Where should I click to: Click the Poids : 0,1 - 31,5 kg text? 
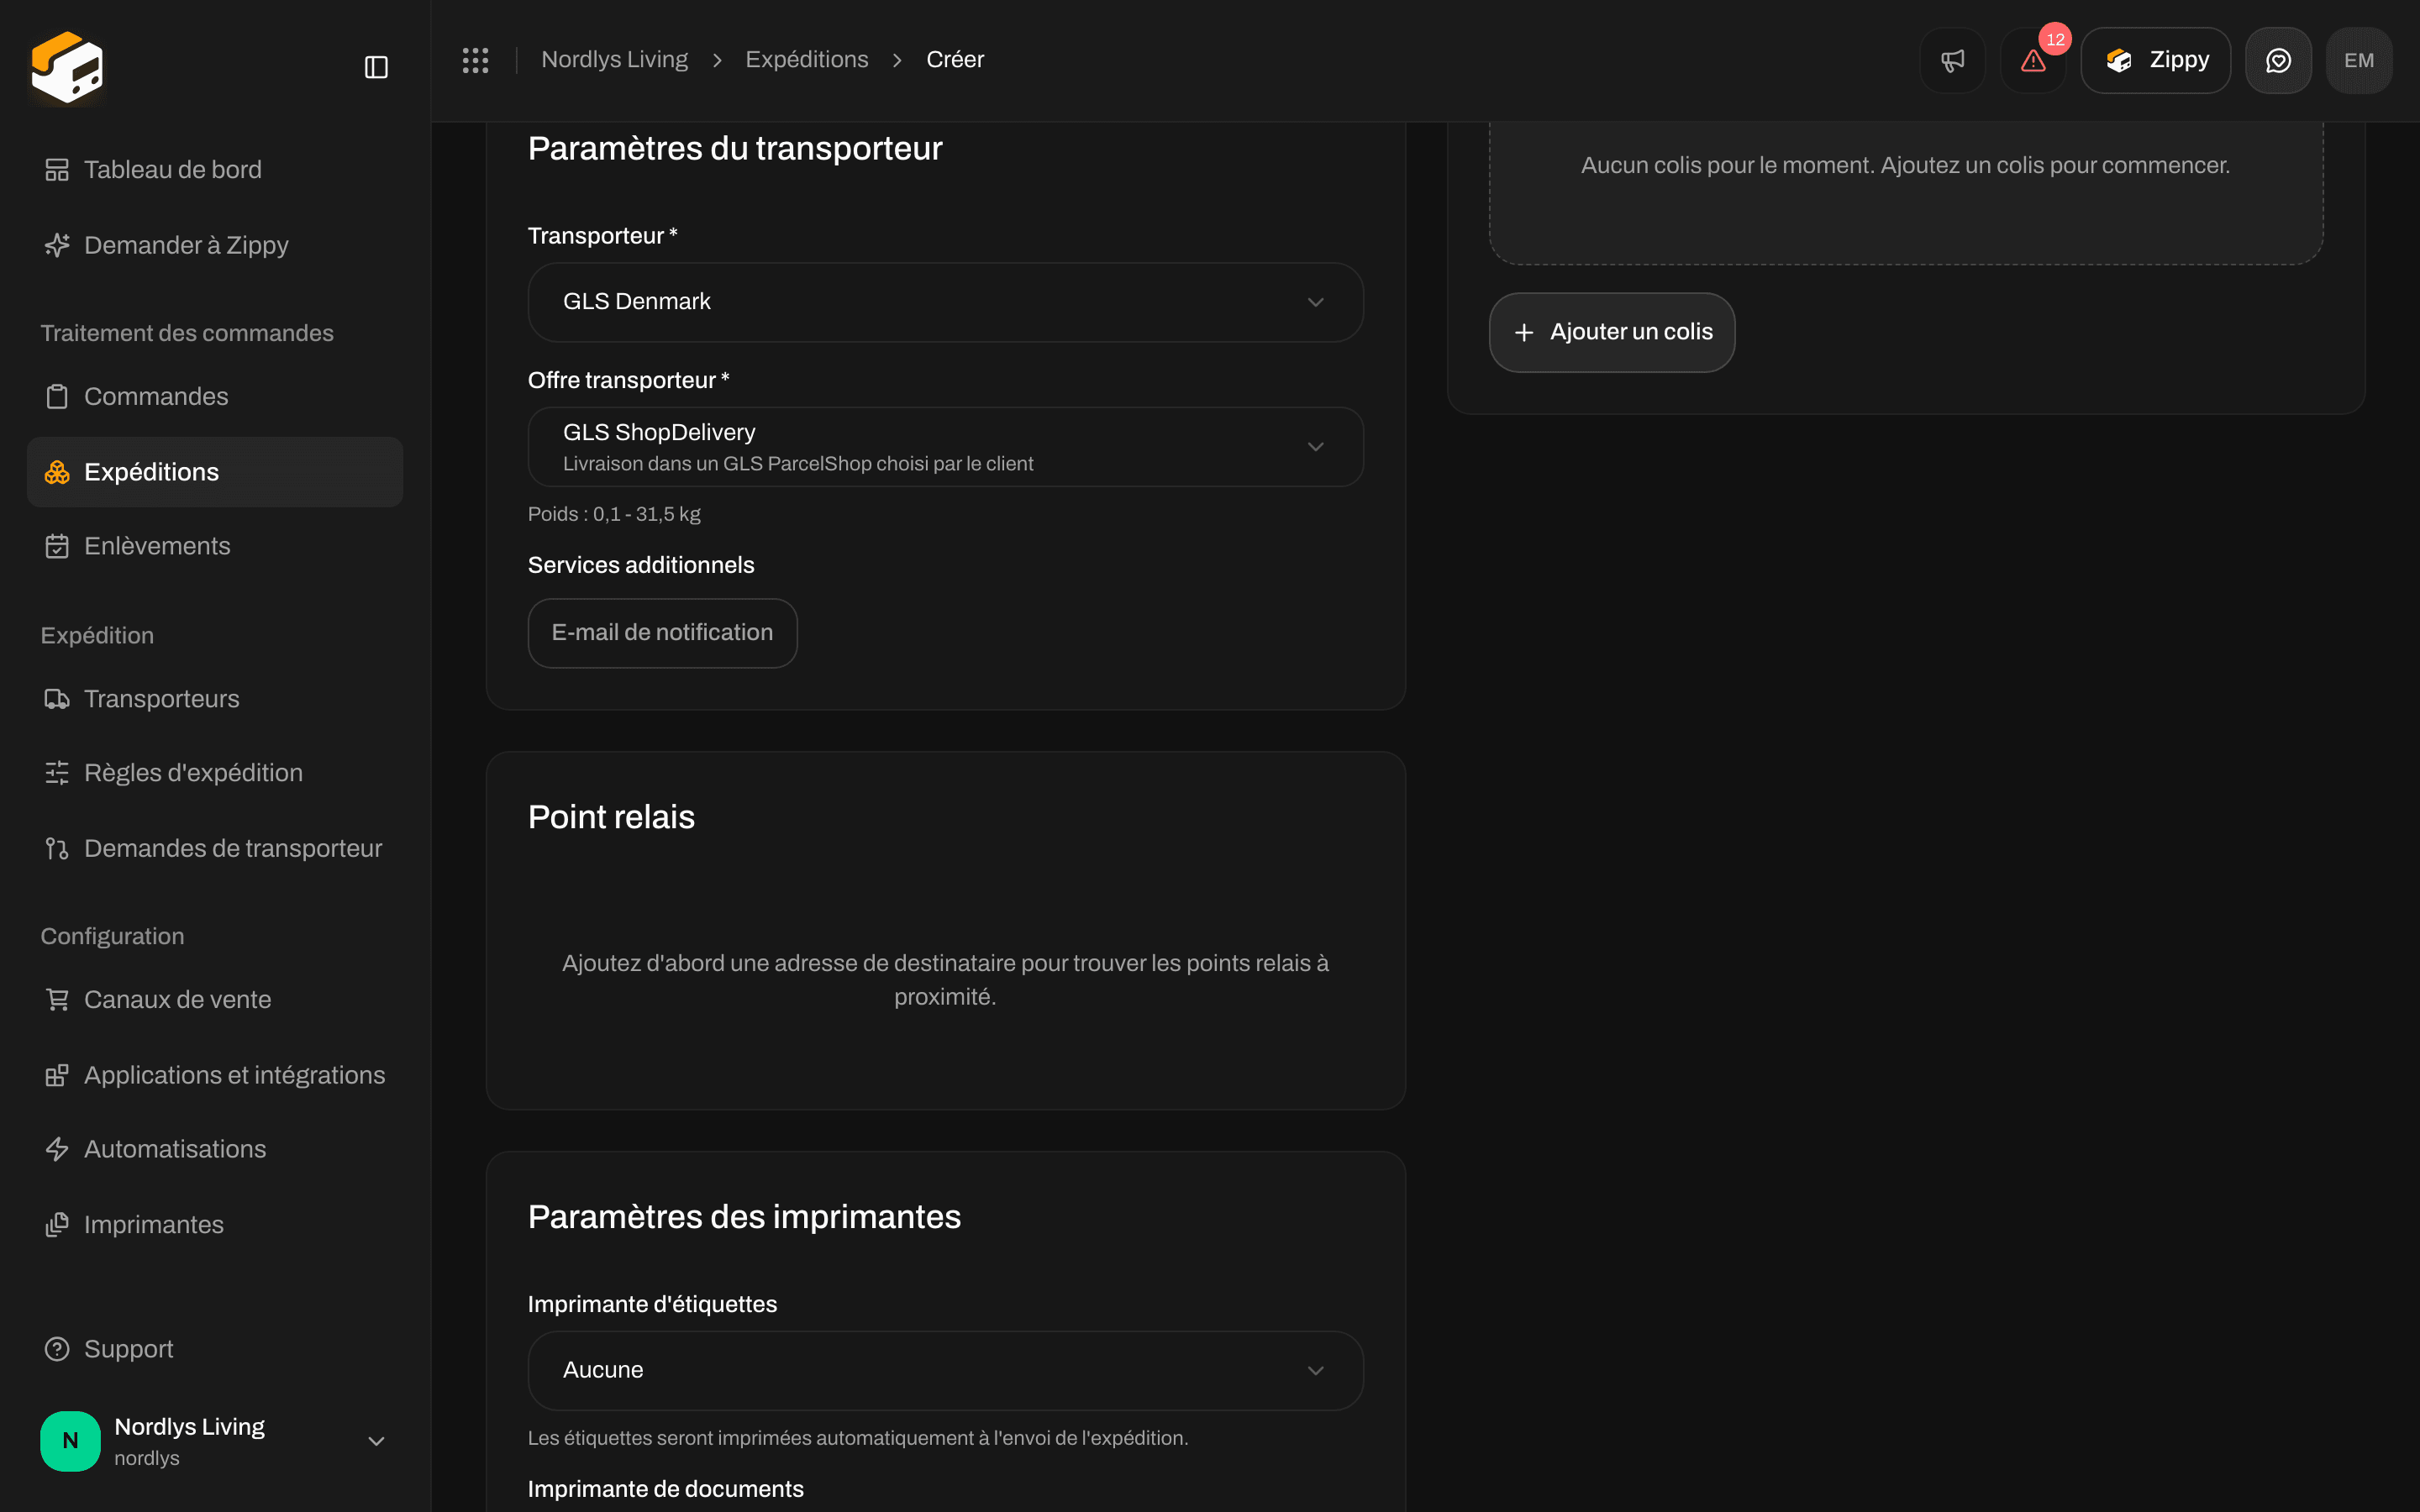click(614, 514)
